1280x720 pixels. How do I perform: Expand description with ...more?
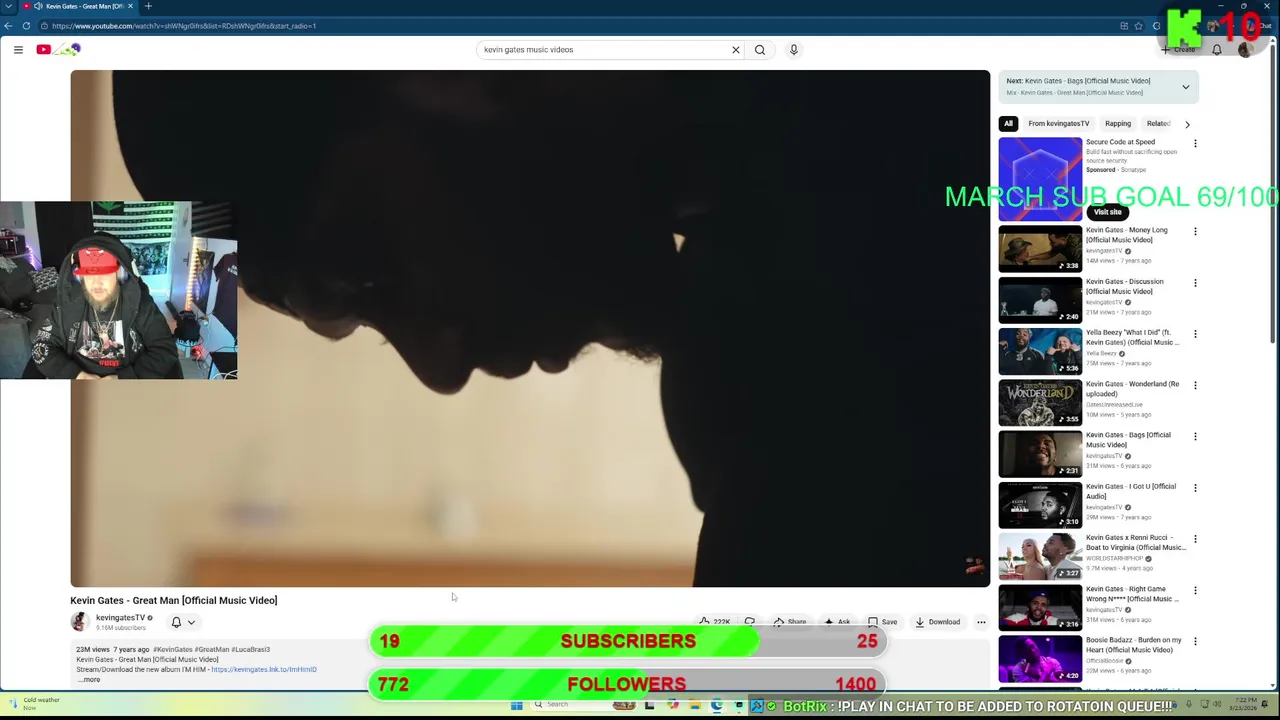(x=89, y=680)
